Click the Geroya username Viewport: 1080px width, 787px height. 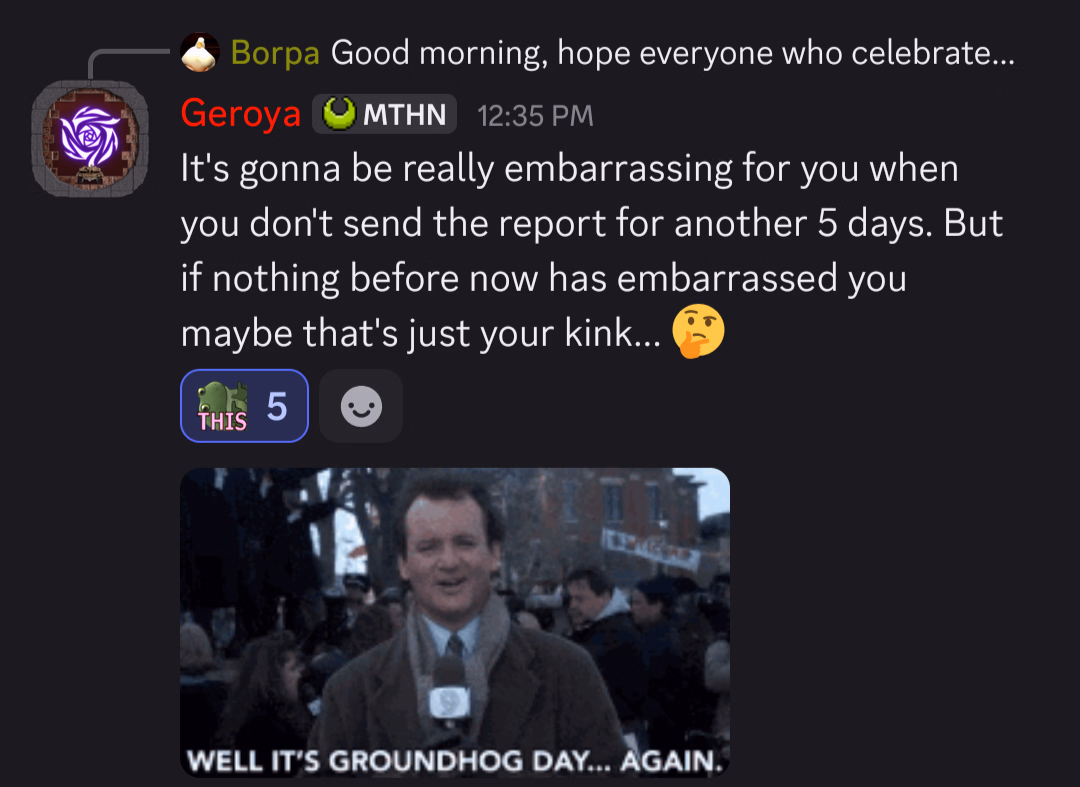click(240, 113)
